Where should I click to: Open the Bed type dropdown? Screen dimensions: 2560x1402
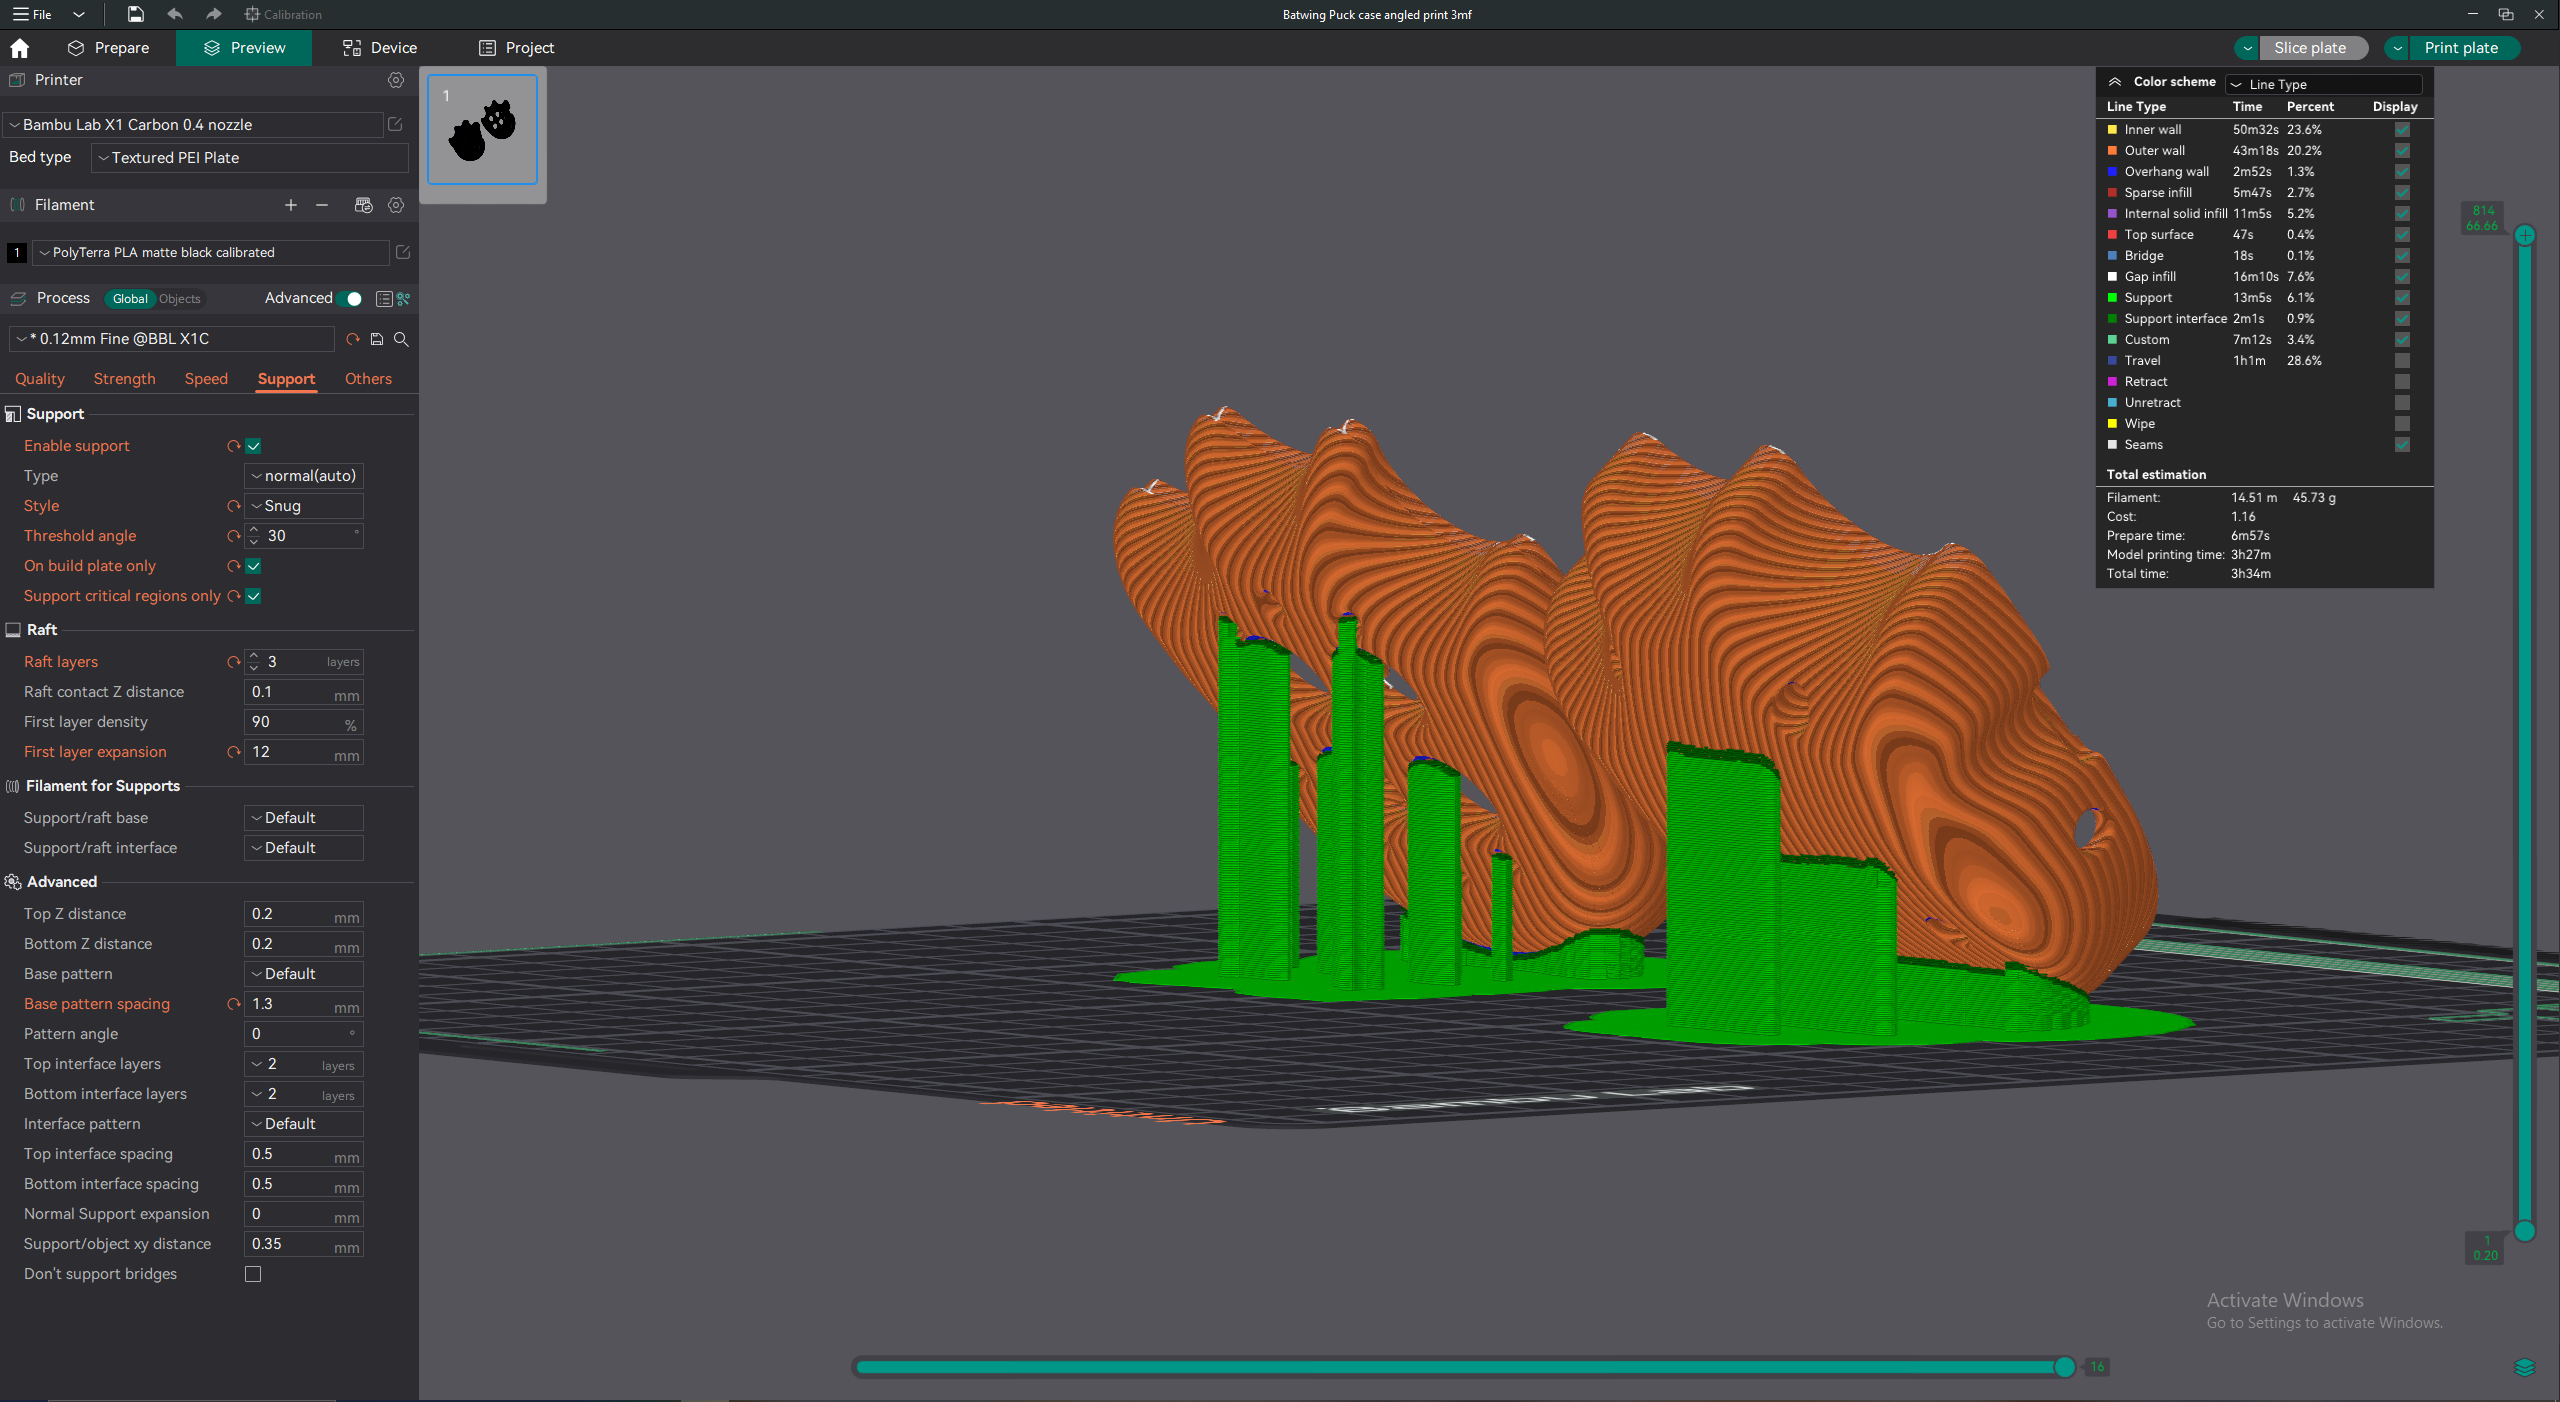tap(250, 158)
